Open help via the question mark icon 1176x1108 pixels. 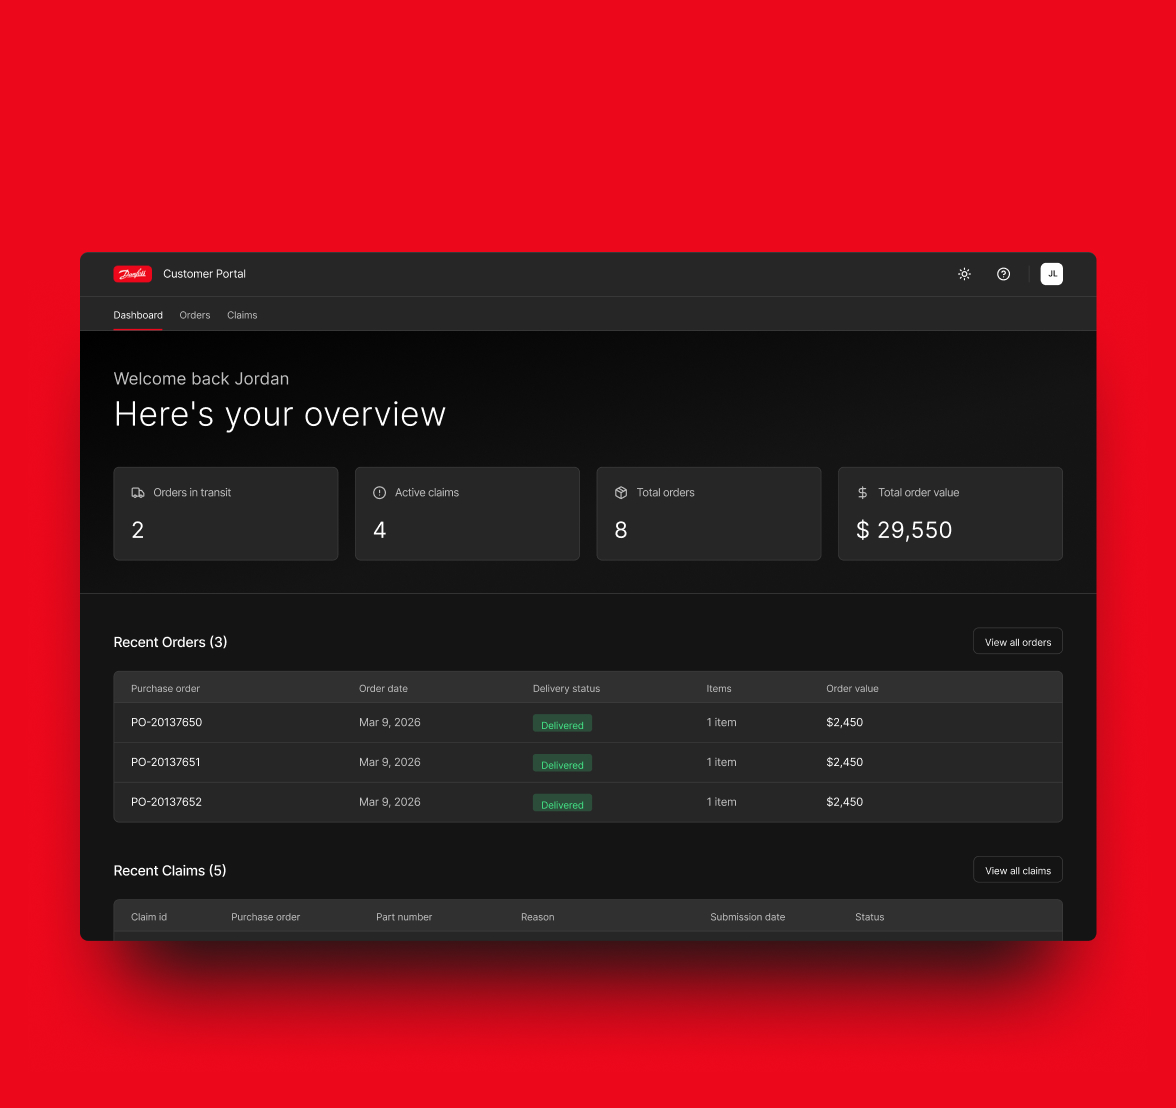tap(1003, 274)
